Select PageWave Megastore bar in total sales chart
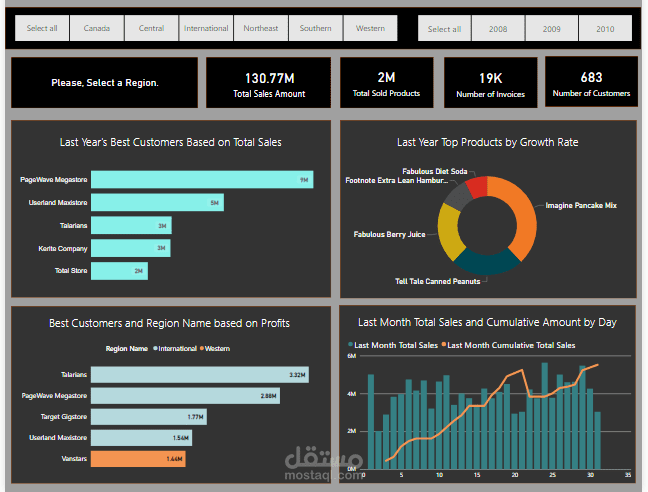 (x=202, y=180)
